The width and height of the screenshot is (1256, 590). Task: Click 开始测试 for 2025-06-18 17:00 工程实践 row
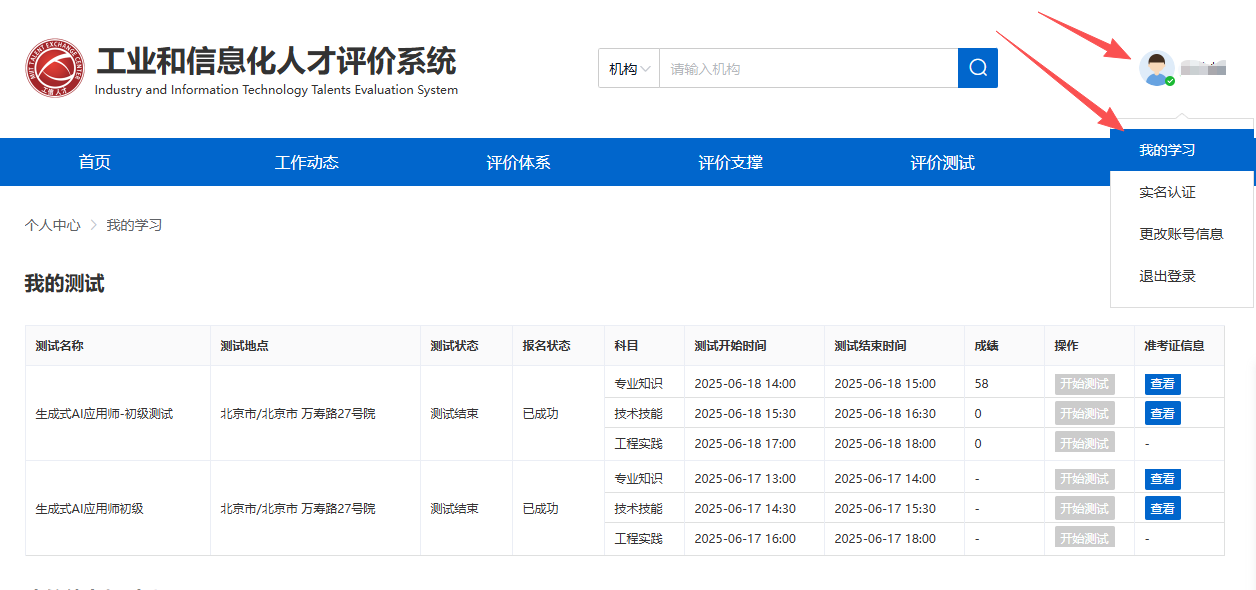click(x=1084, y=443)
